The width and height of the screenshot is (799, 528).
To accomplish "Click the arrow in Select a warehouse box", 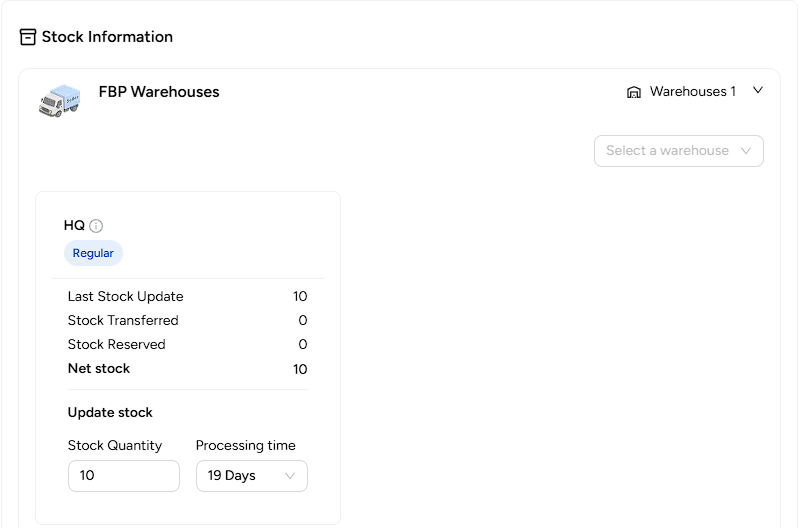I will pyautogui.click(x=745, y=151).
